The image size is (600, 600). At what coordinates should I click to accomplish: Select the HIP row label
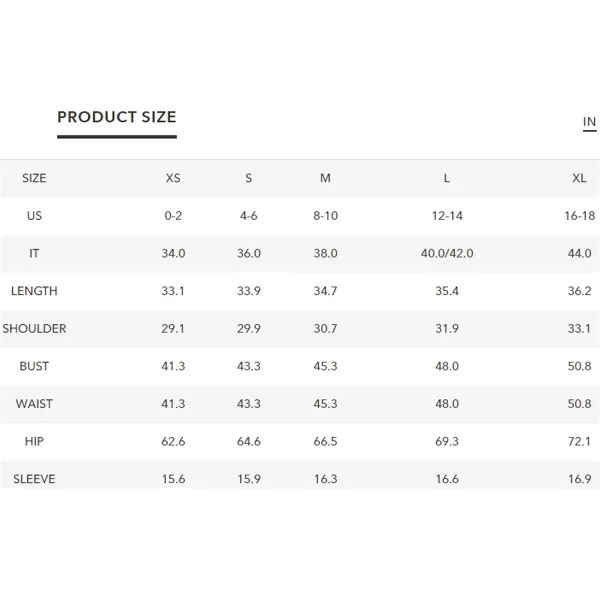(34, 441)
